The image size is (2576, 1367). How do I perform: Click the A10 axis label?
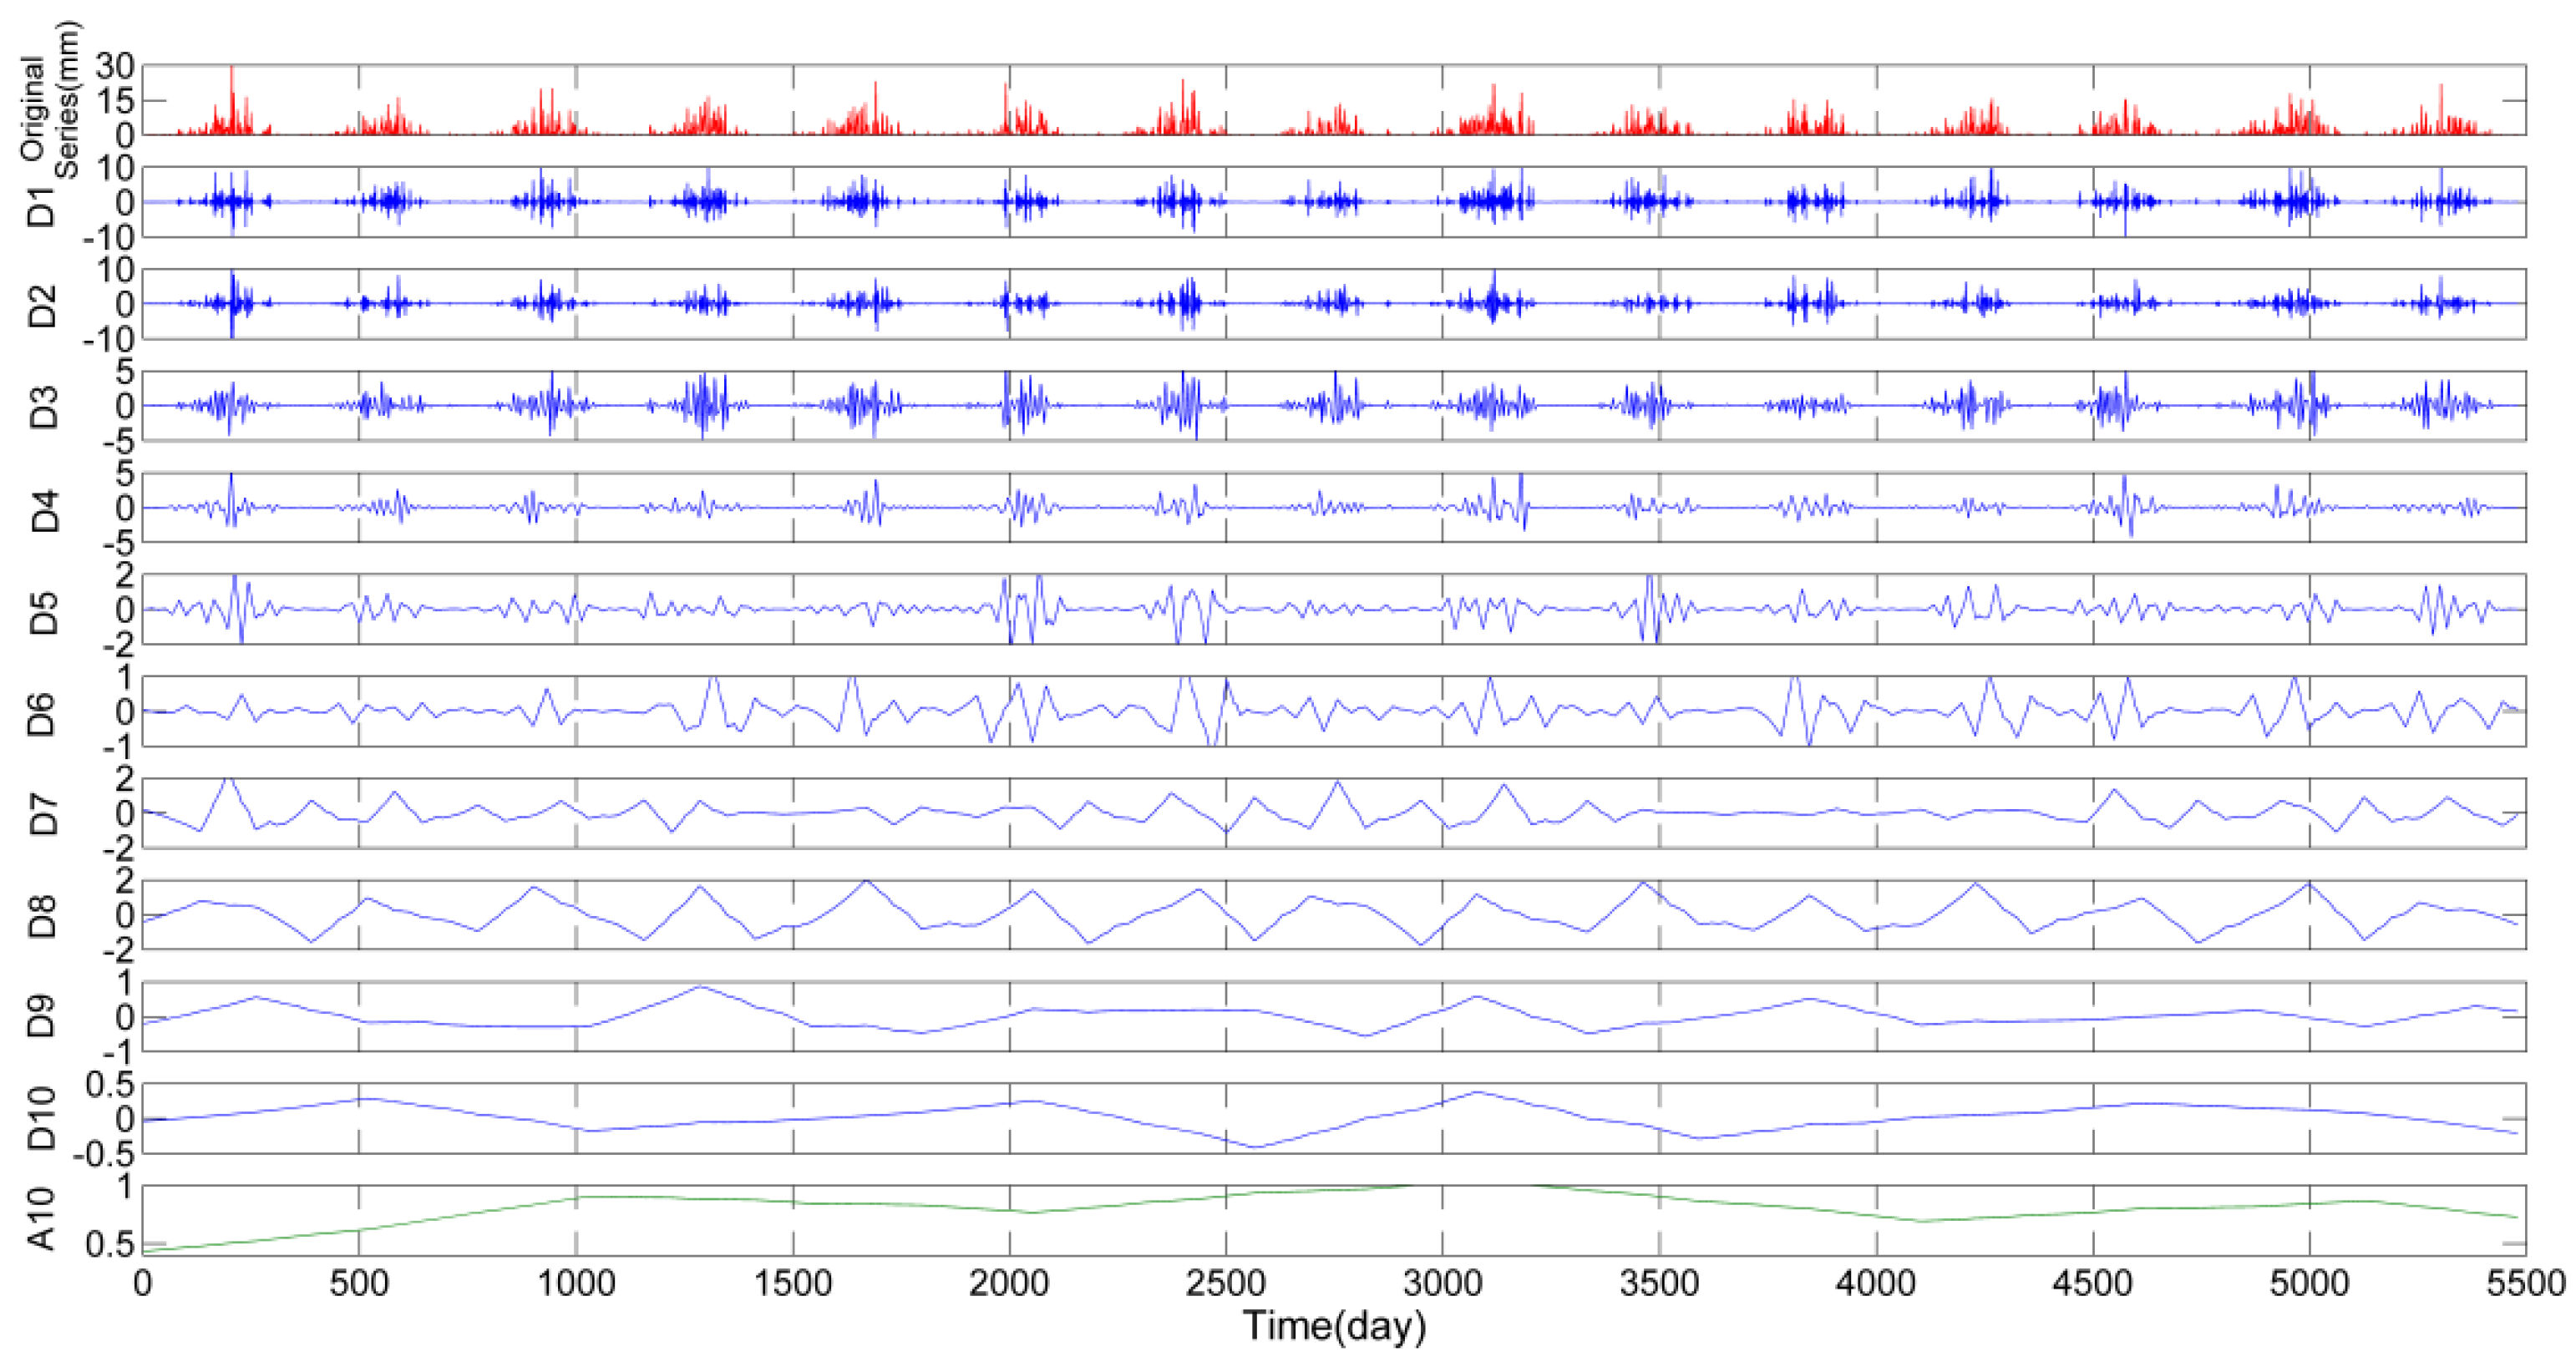42,1220
